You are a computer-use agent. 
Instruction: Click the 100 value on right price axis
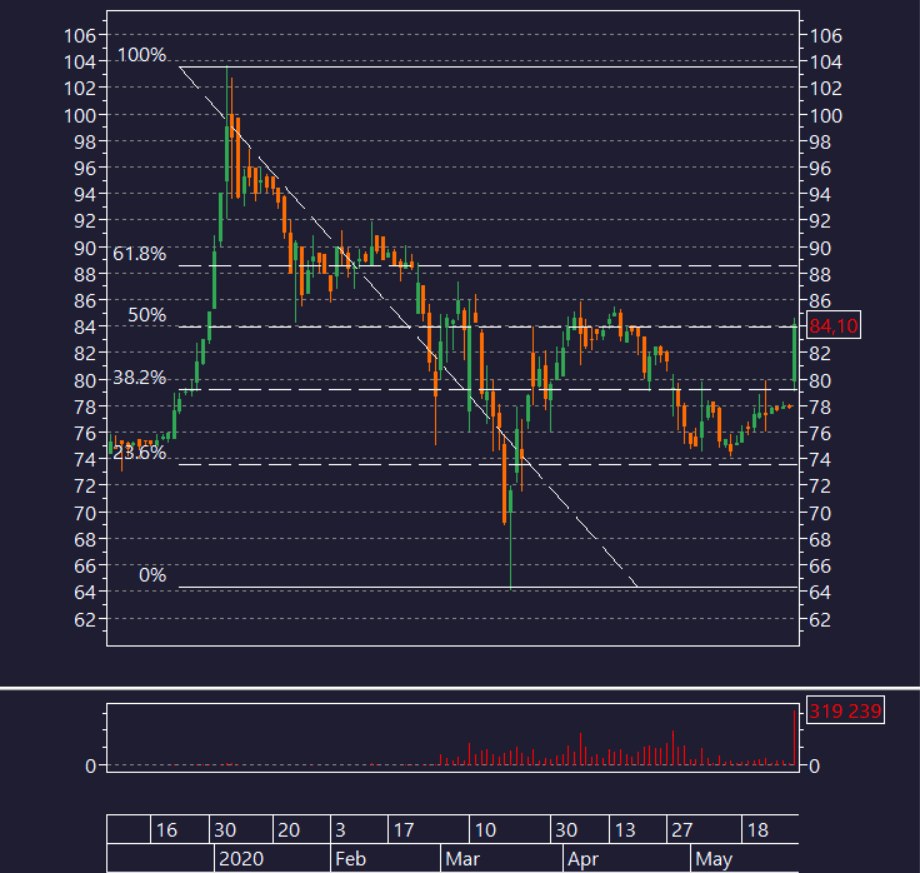coord(826,116)
